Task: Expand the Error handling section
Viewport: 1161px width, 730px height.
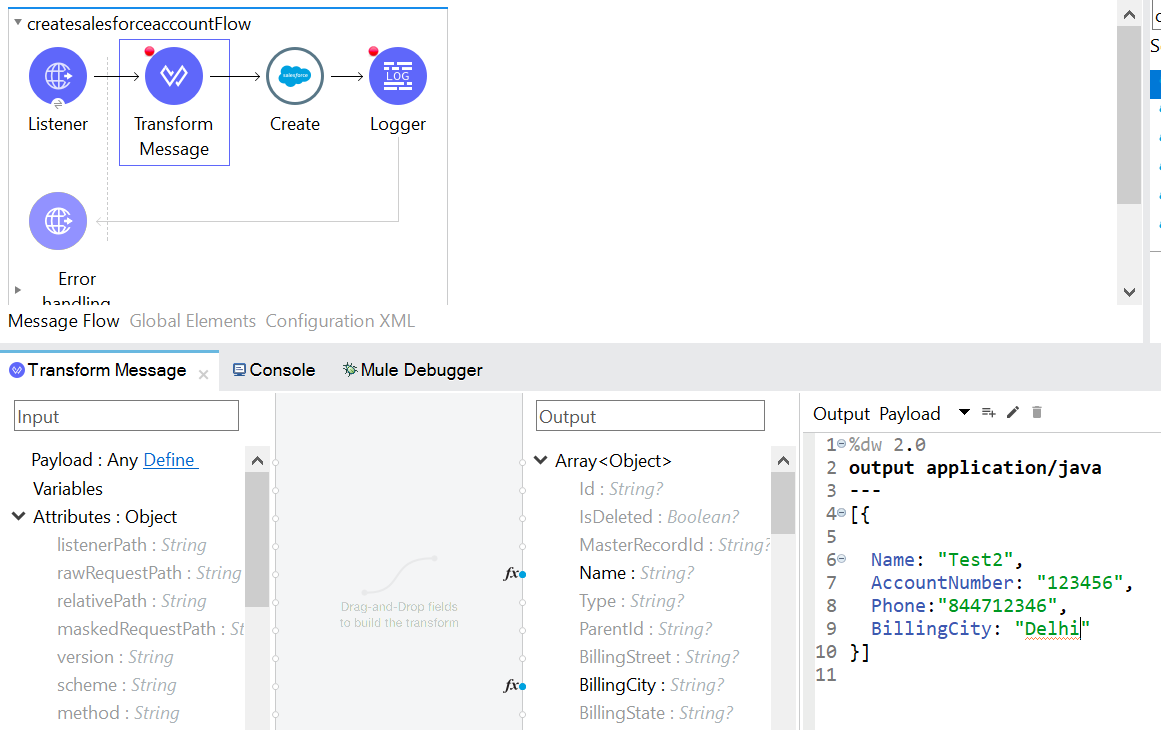Action: (18, 290)
